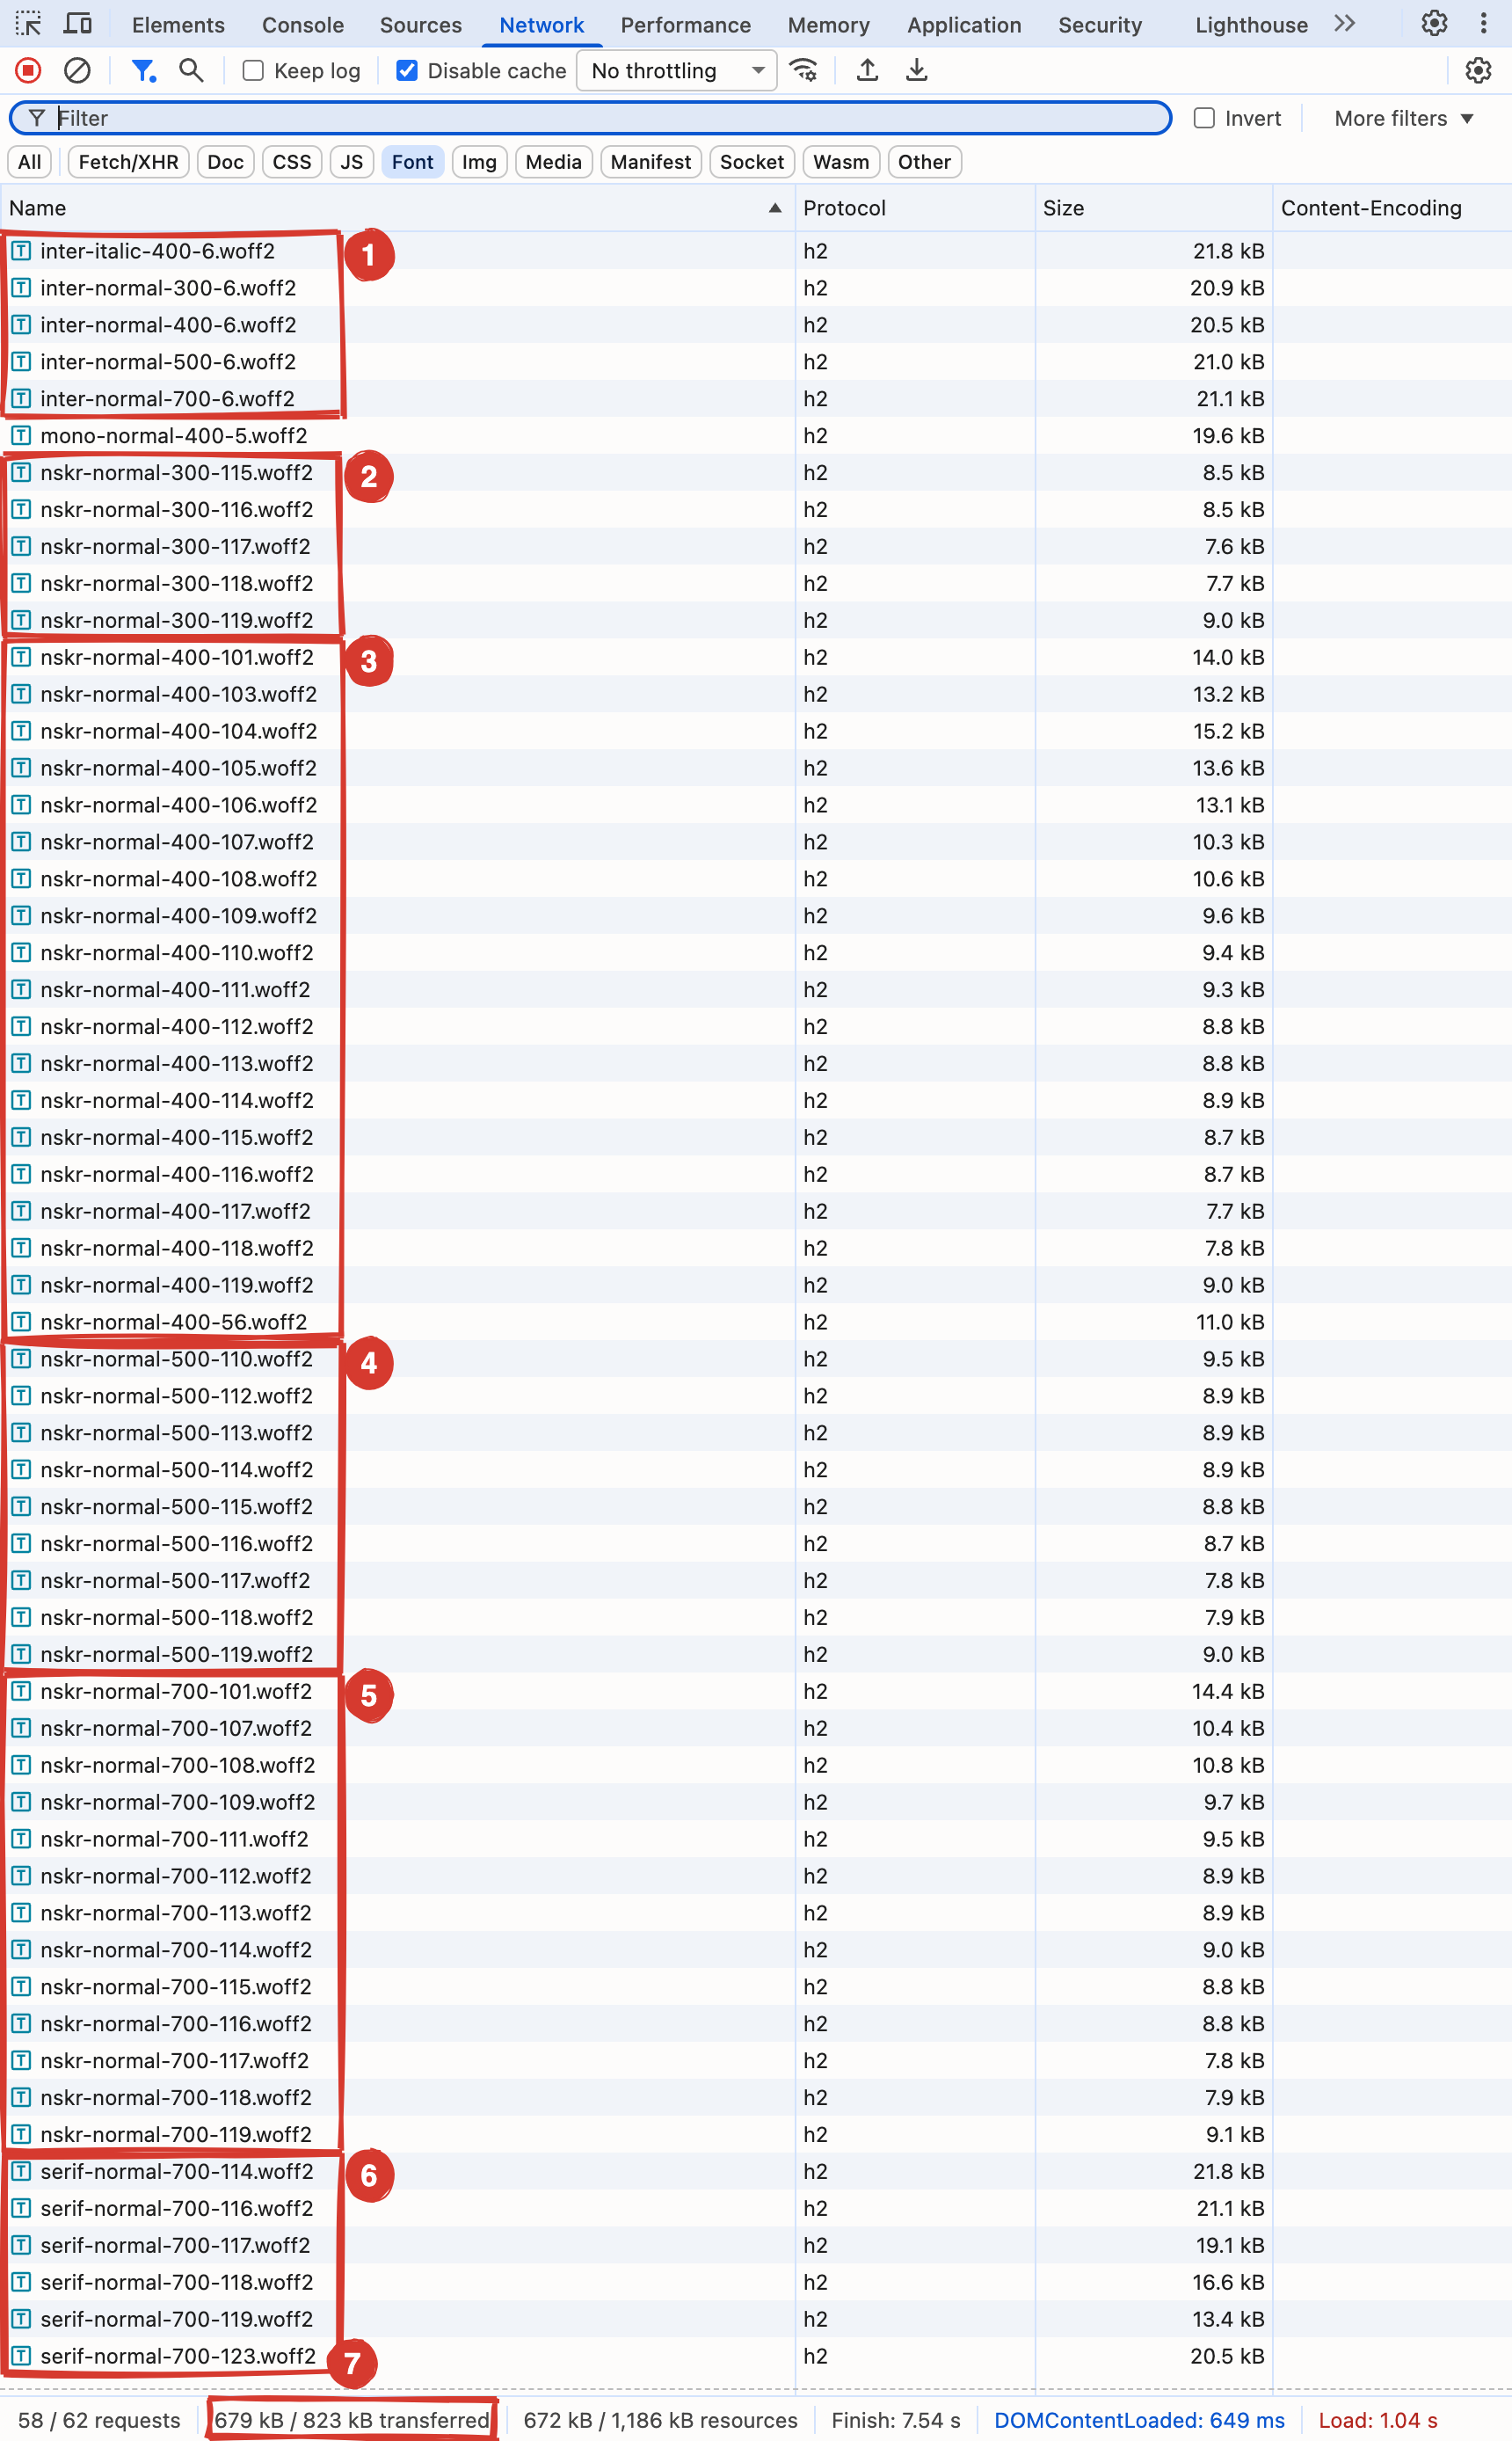This screenshot has height=2441, width=1512.
Task: Expand the More filters dropdown
Action: (1404, 118)
